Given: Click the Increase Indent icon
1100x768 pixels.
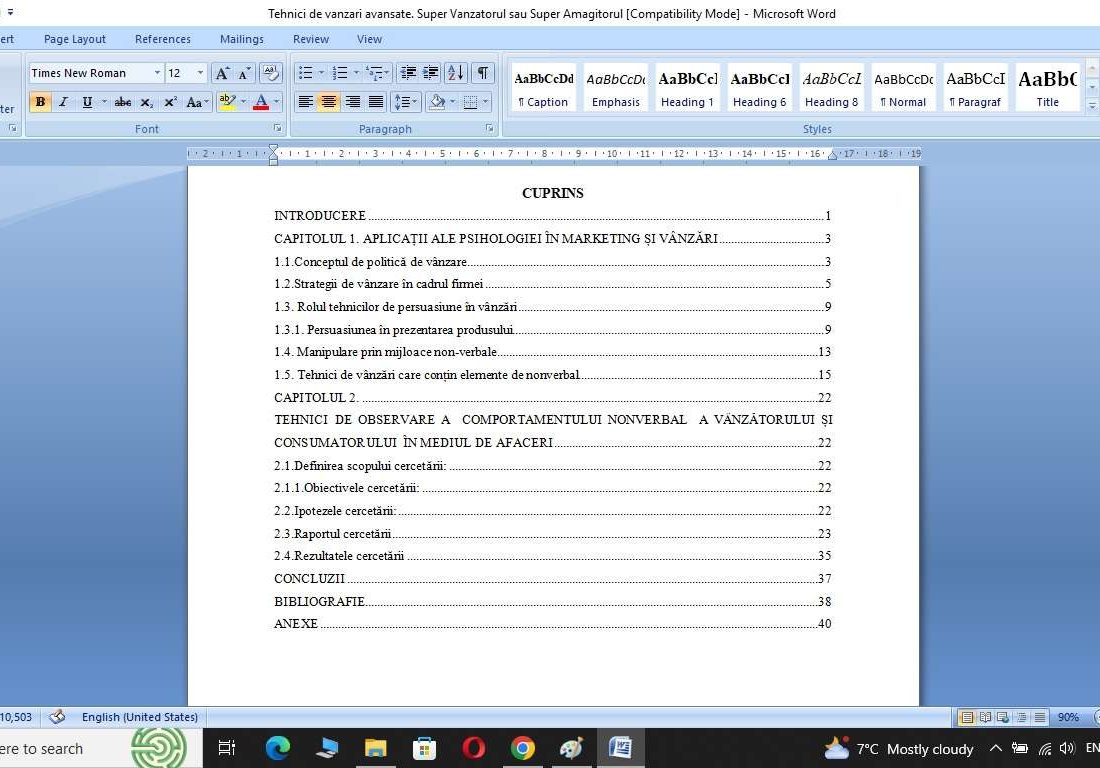Looking at the screenshot, I should tap(431, 73).
